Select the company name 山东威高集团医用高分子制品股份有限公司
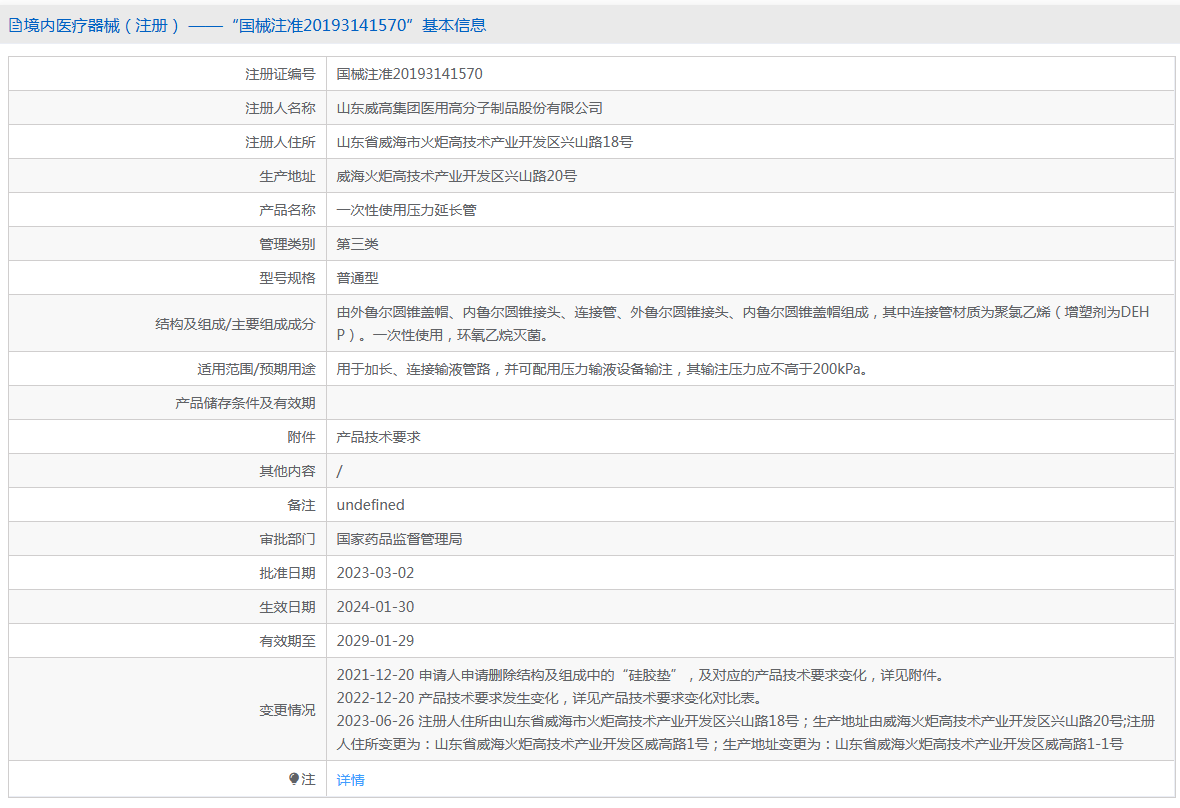The height and width of the screenshot is (808, 1180). tap(470, 108)
